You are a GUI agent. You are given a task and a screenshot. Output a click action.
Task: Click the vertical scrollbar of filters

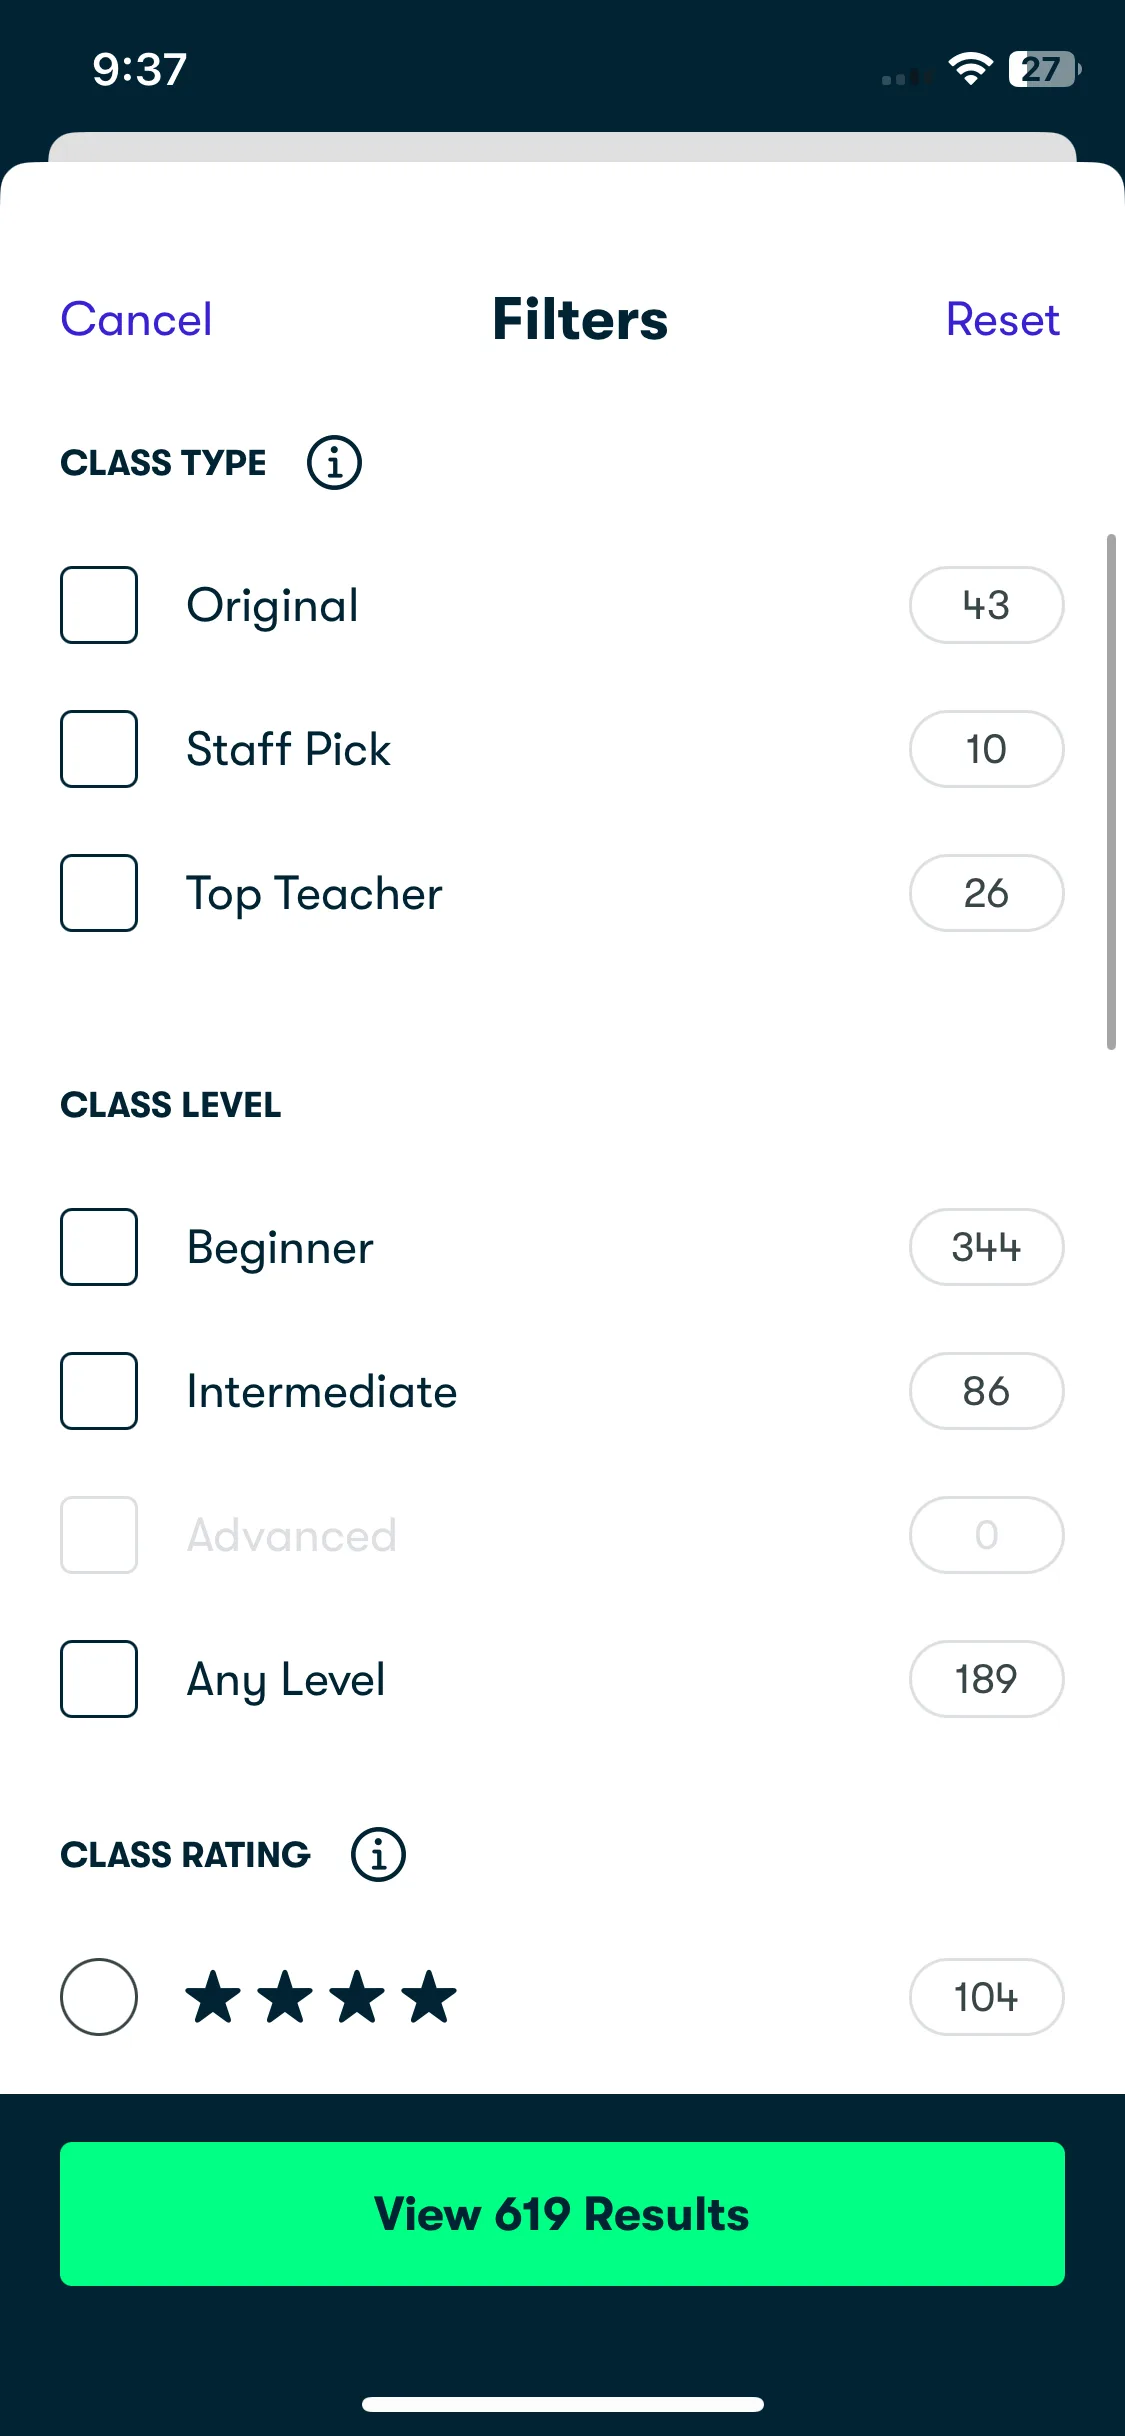1111,792
